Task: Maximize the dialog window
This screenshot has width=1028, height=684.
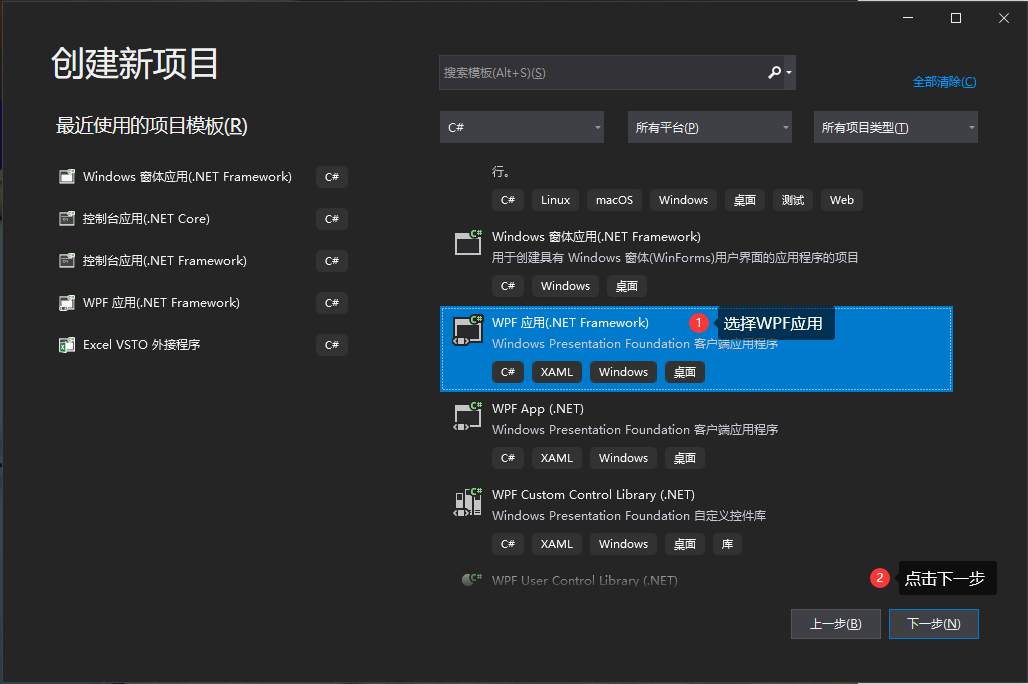Action: coord(956,18)
